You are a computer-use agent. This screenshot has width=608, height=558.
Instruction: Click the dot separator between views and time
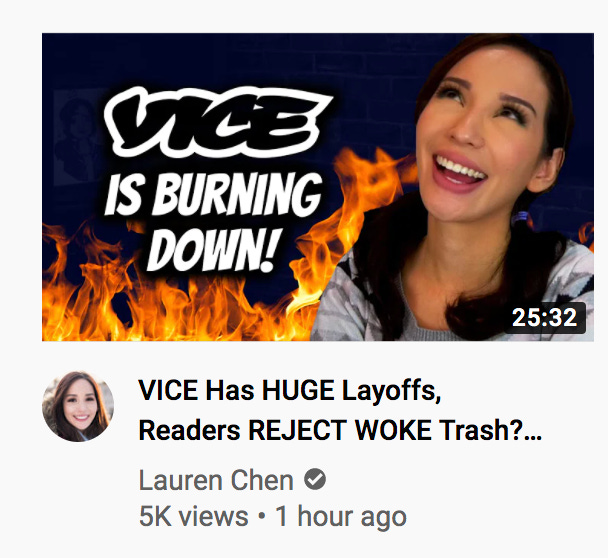click(262, 516)
